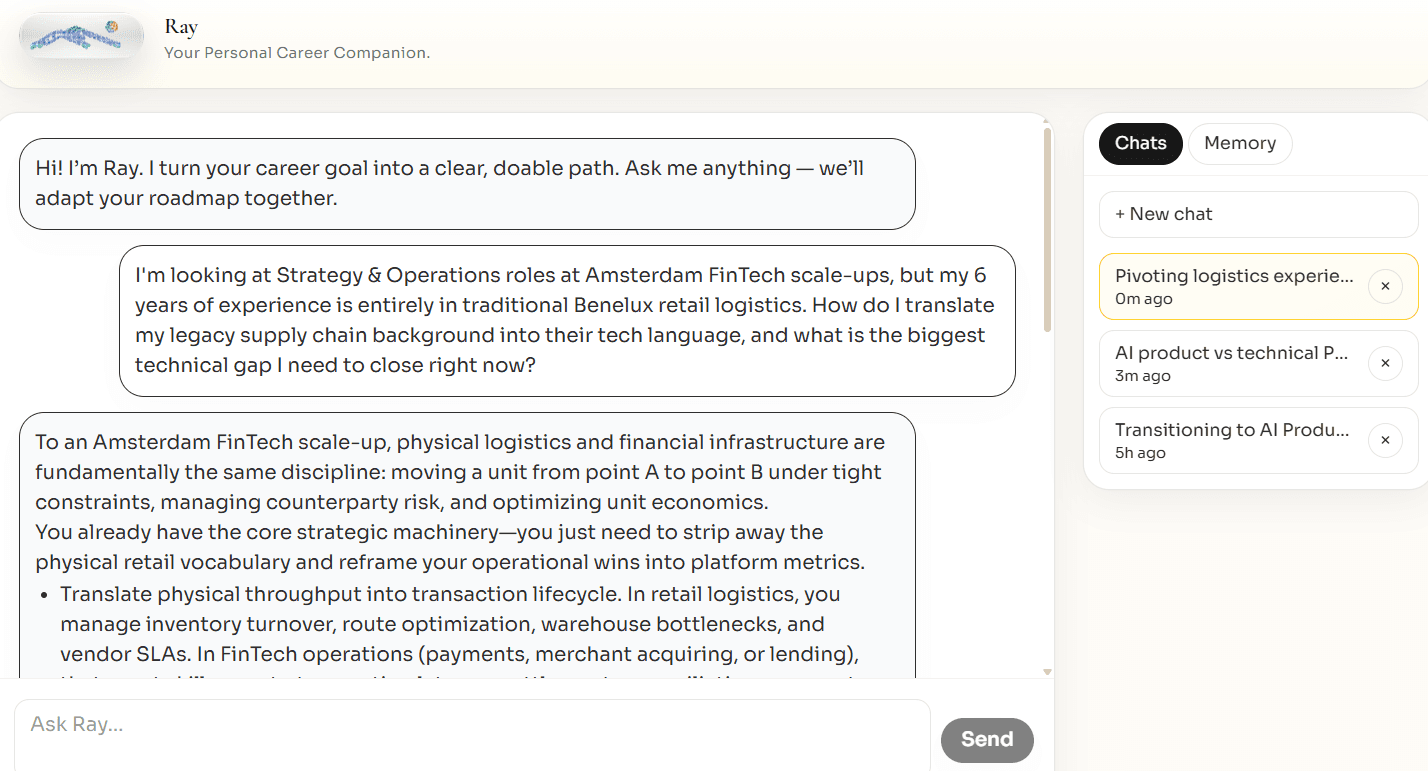Viewport: 1428px width, 771px height.
Task: Focus the Ask Ray input field
Action: point(472,734)
